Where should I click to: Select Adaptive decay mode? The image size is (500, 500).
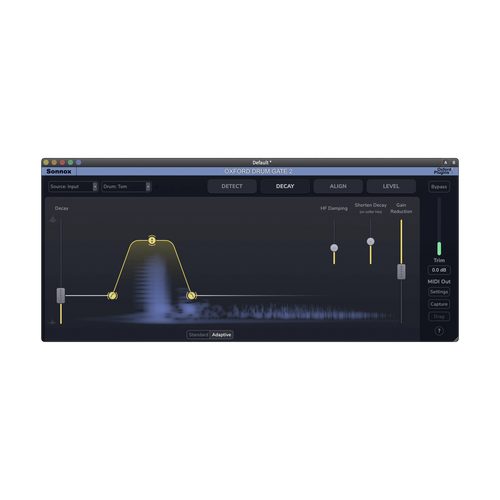click(222, 335)
